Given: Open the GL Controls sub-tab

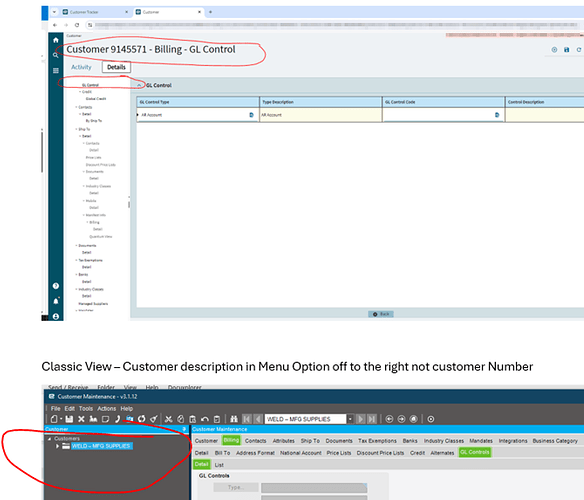Looking at the screenshot, I should pos(474,452).
